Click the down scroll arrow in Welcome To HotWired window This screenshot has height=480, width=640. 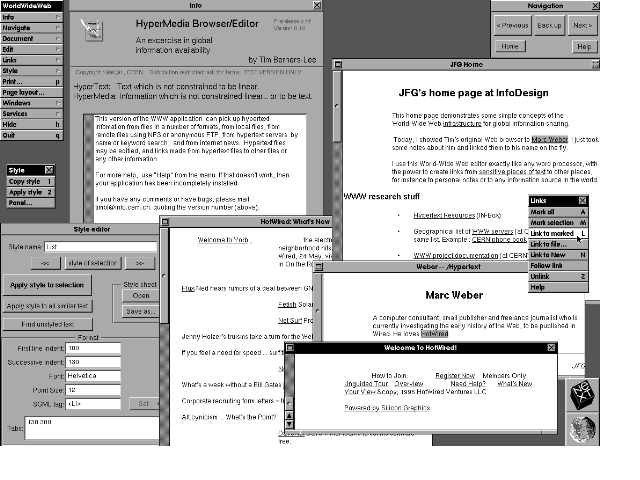pyautogui.click(x=289, y=424)
